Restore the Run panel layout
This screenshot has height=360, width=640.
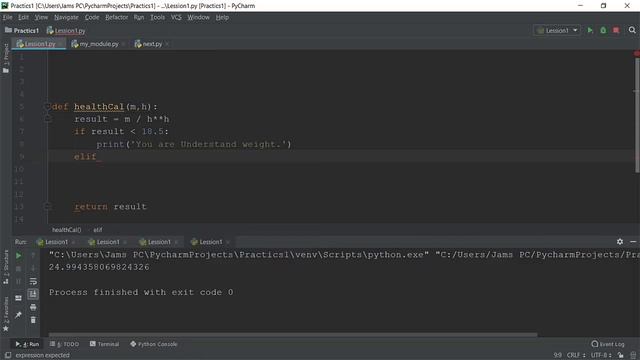pos(18,298)
